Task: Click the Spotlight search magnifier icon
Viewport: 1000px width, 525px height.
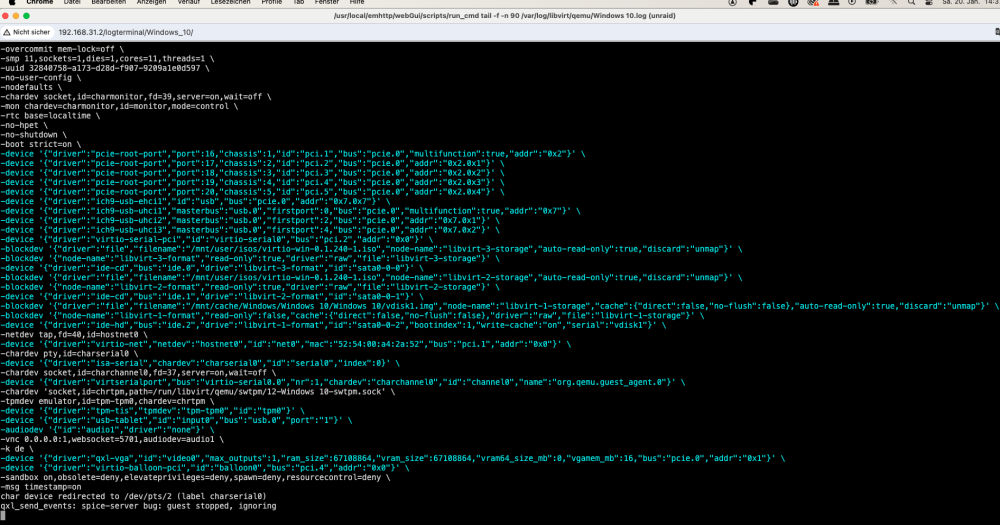Action: pos(911,2)
